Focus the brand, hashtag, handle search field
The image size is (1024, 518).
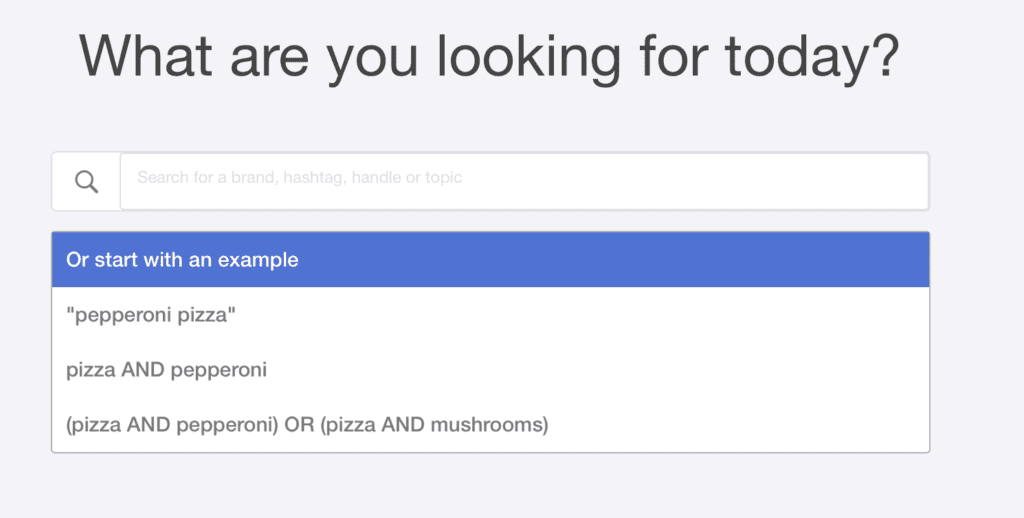coord(524,182)
